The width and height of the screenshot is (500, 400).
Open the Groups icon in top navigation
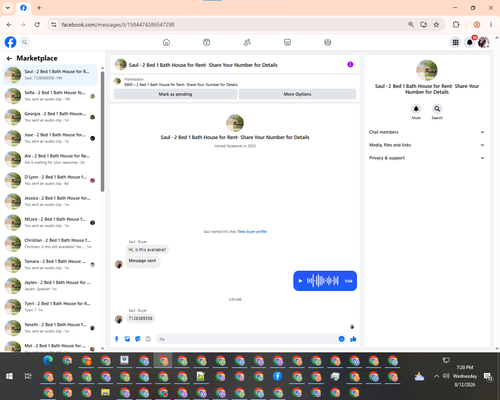tap(328, 42)
